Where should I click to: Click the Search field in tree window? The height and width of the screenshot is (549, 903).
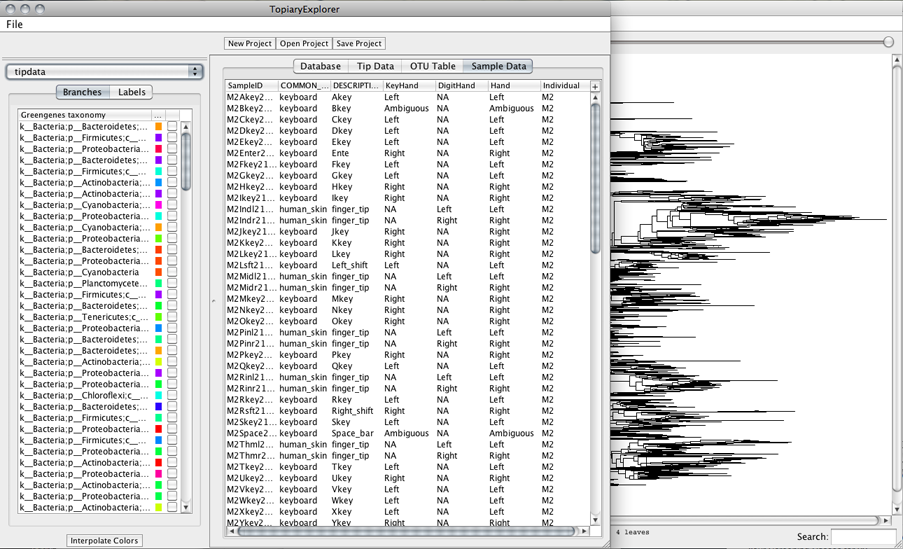[x=863, y=536]
